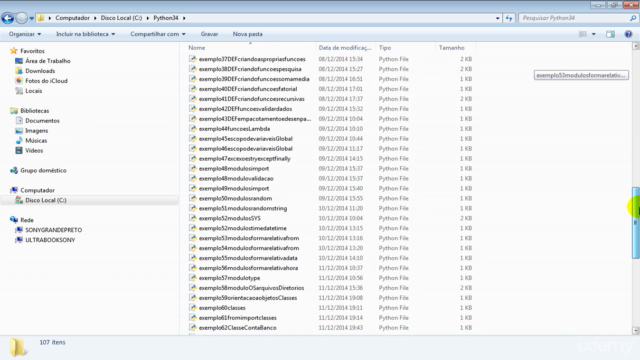Viewport: 640px width, 360px height.
Task: Select file exemplo42DEFfuncoesvalidardados
Action: point(245,109)
